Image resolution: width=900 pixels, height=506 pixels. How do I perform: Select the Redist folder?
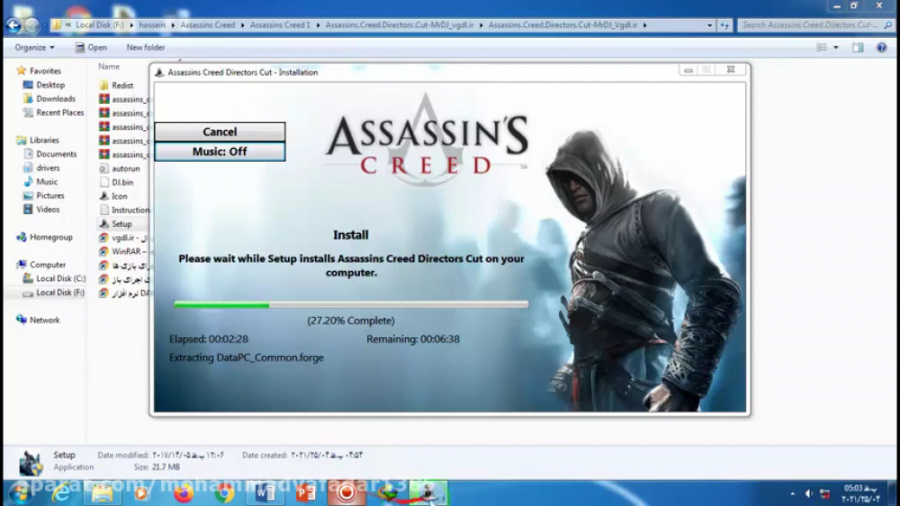tap(122, 85)
